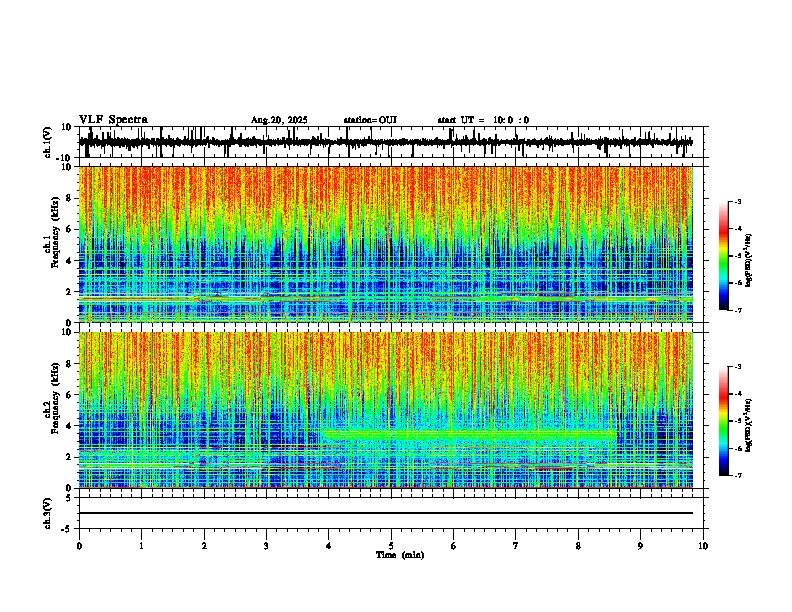Click the 'ch.3(V)' axis label

coord(48,513)
